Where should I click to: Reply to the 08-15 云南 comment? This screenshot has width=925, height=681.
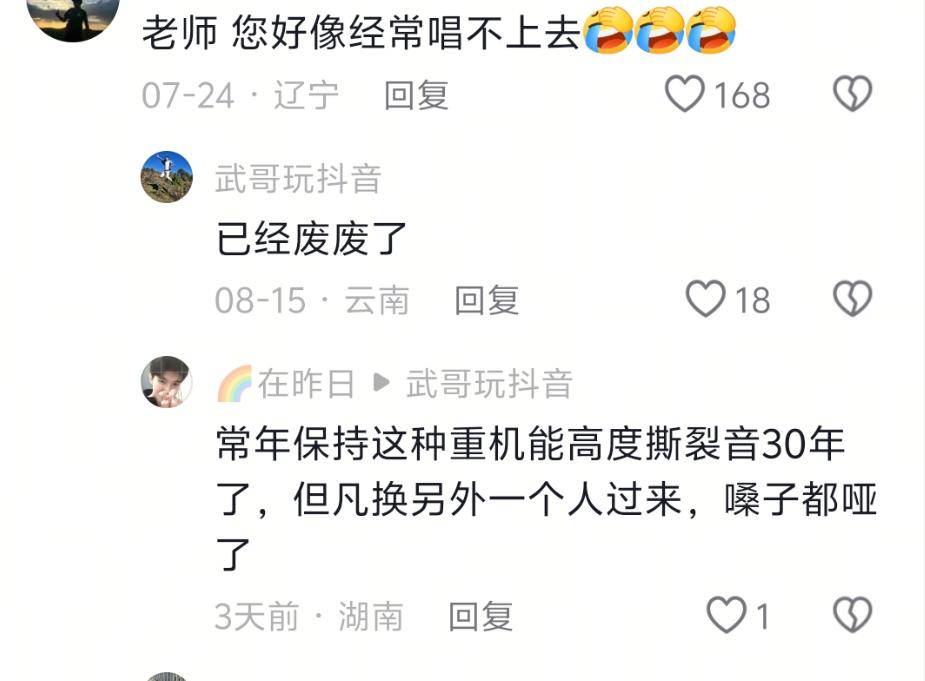pyautogui.click(x=487, y=300)
